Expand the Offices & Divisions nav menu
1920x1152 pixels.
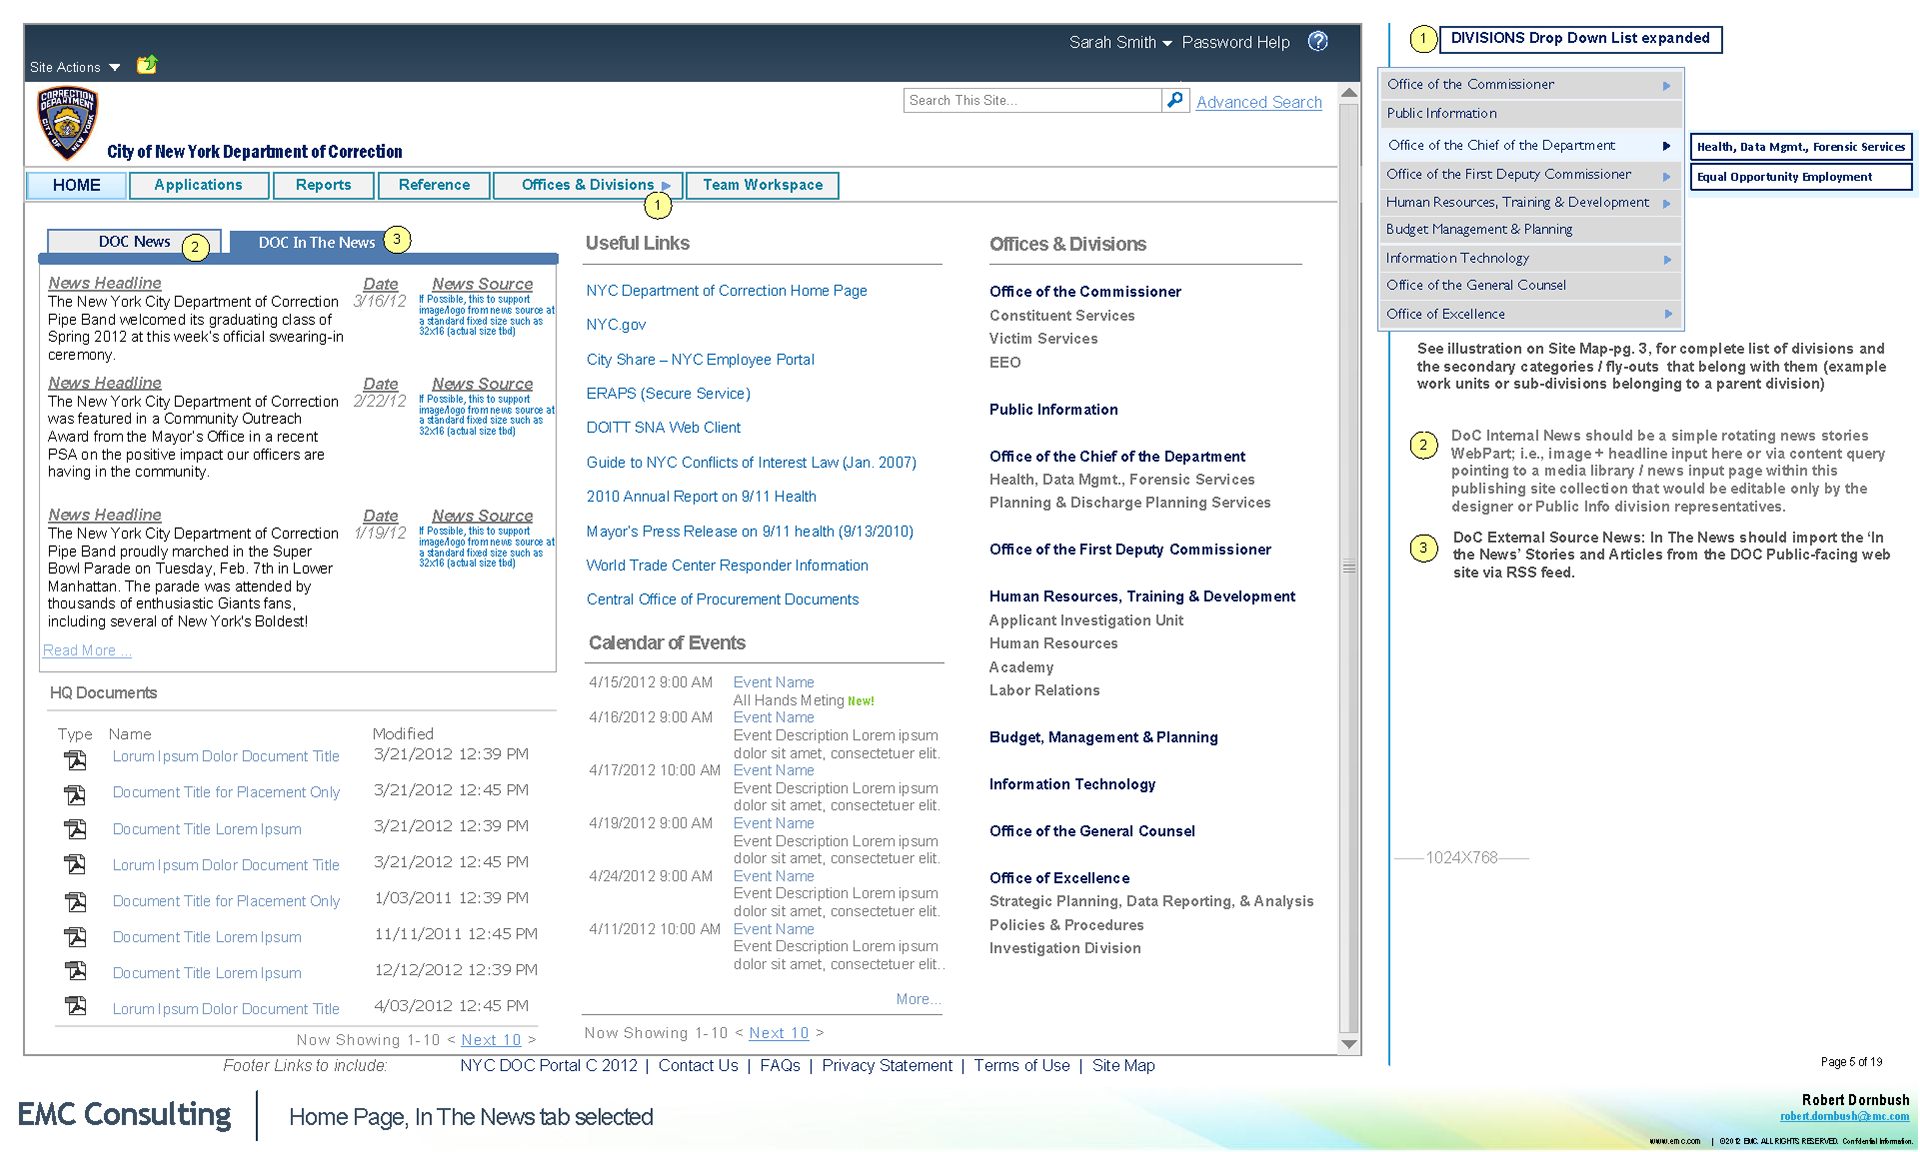click(x=588, y=185)
